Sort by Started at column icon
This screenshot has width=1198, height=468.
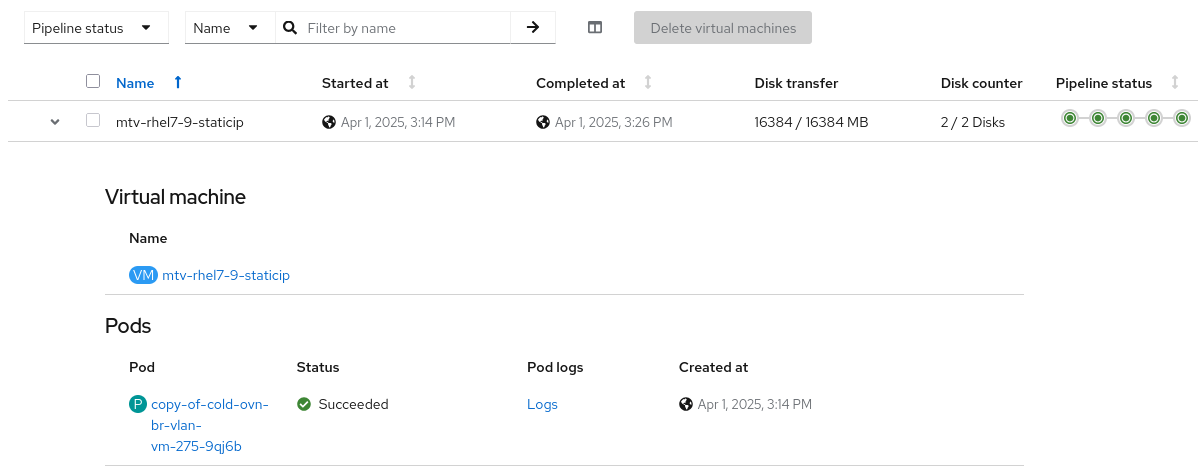[412, 83]
